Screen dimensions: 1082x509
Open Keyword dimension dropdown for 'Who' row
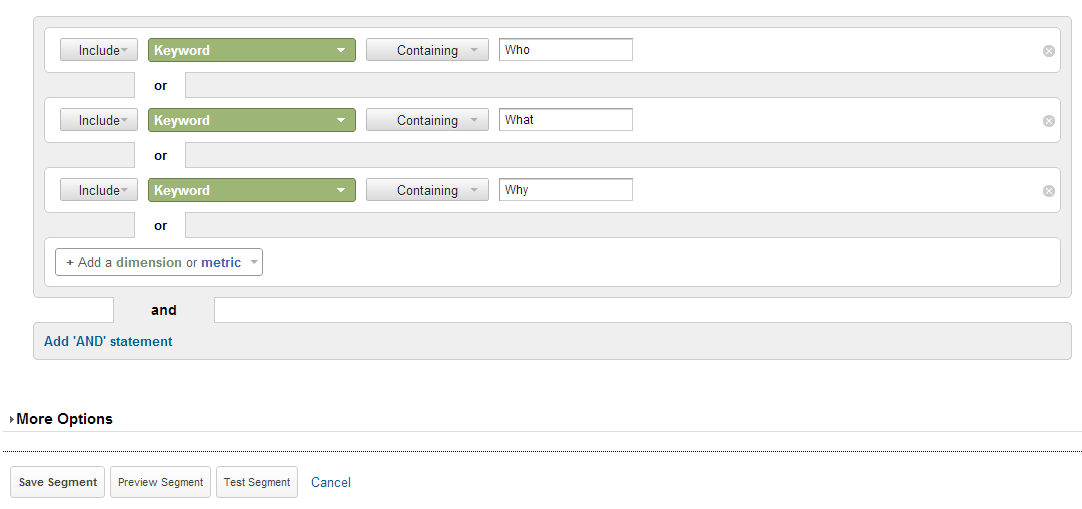251,50
